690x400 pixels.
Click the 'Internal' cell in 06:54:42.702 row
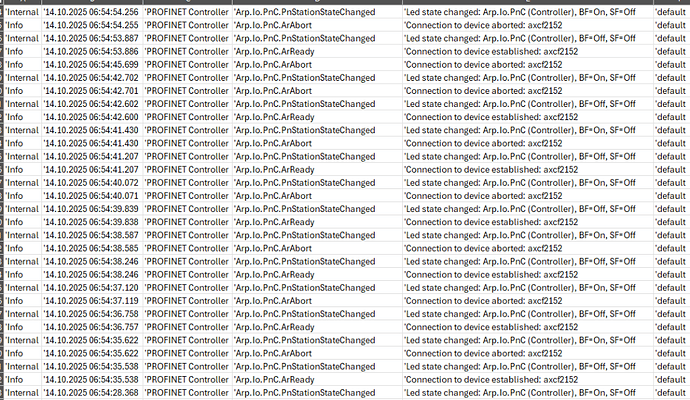coord(24,76)
